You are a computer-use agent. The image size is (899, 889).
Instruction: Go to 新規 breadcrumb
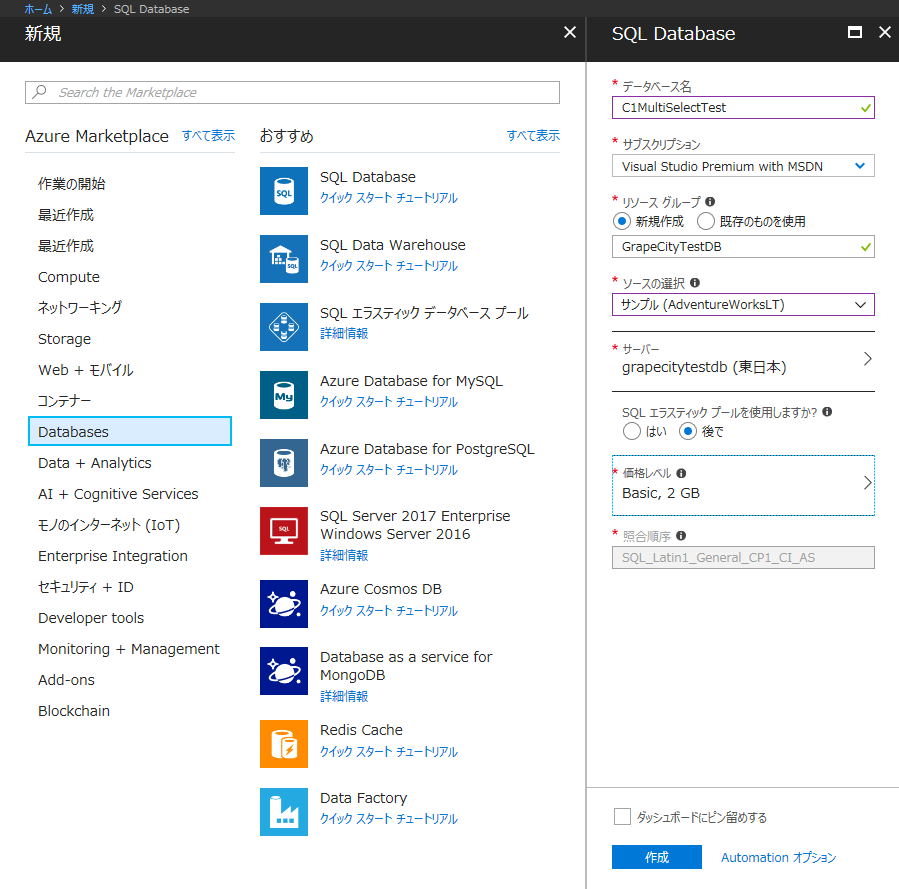(x=83, y=9)
